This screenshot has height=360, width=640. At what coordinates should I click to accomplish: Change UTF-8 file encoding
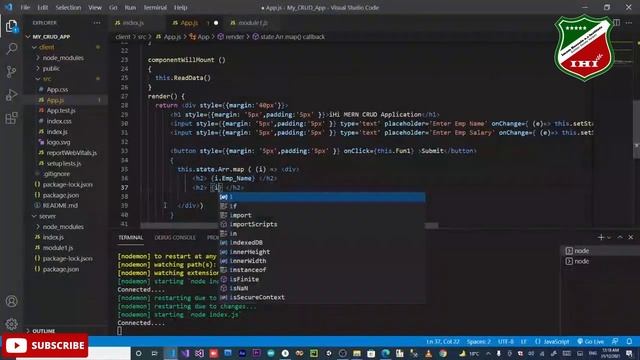click(506, 342)
